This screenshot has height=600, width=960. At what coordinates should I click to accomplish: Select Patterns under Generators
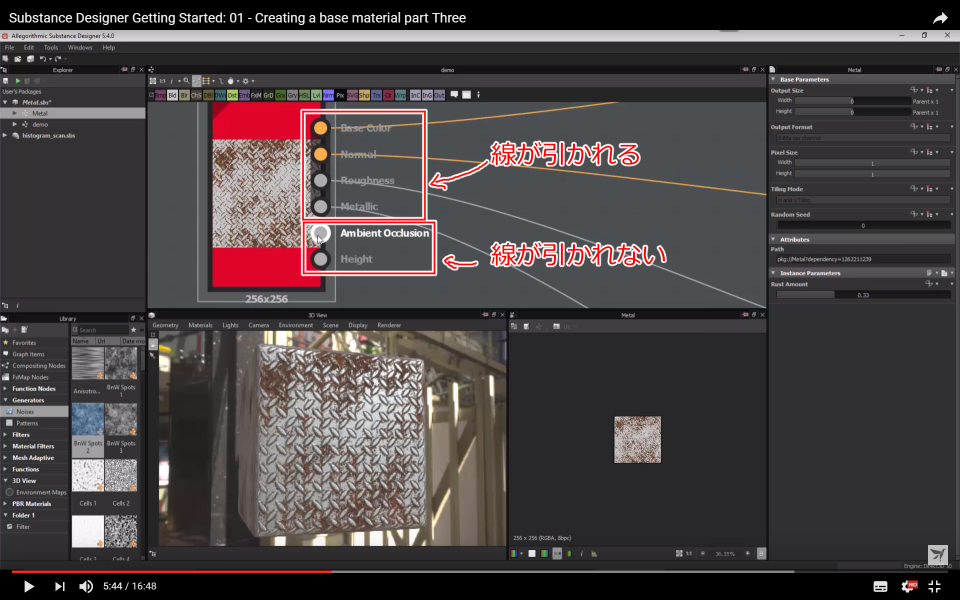pyautogui.click(x=27, y=423)
